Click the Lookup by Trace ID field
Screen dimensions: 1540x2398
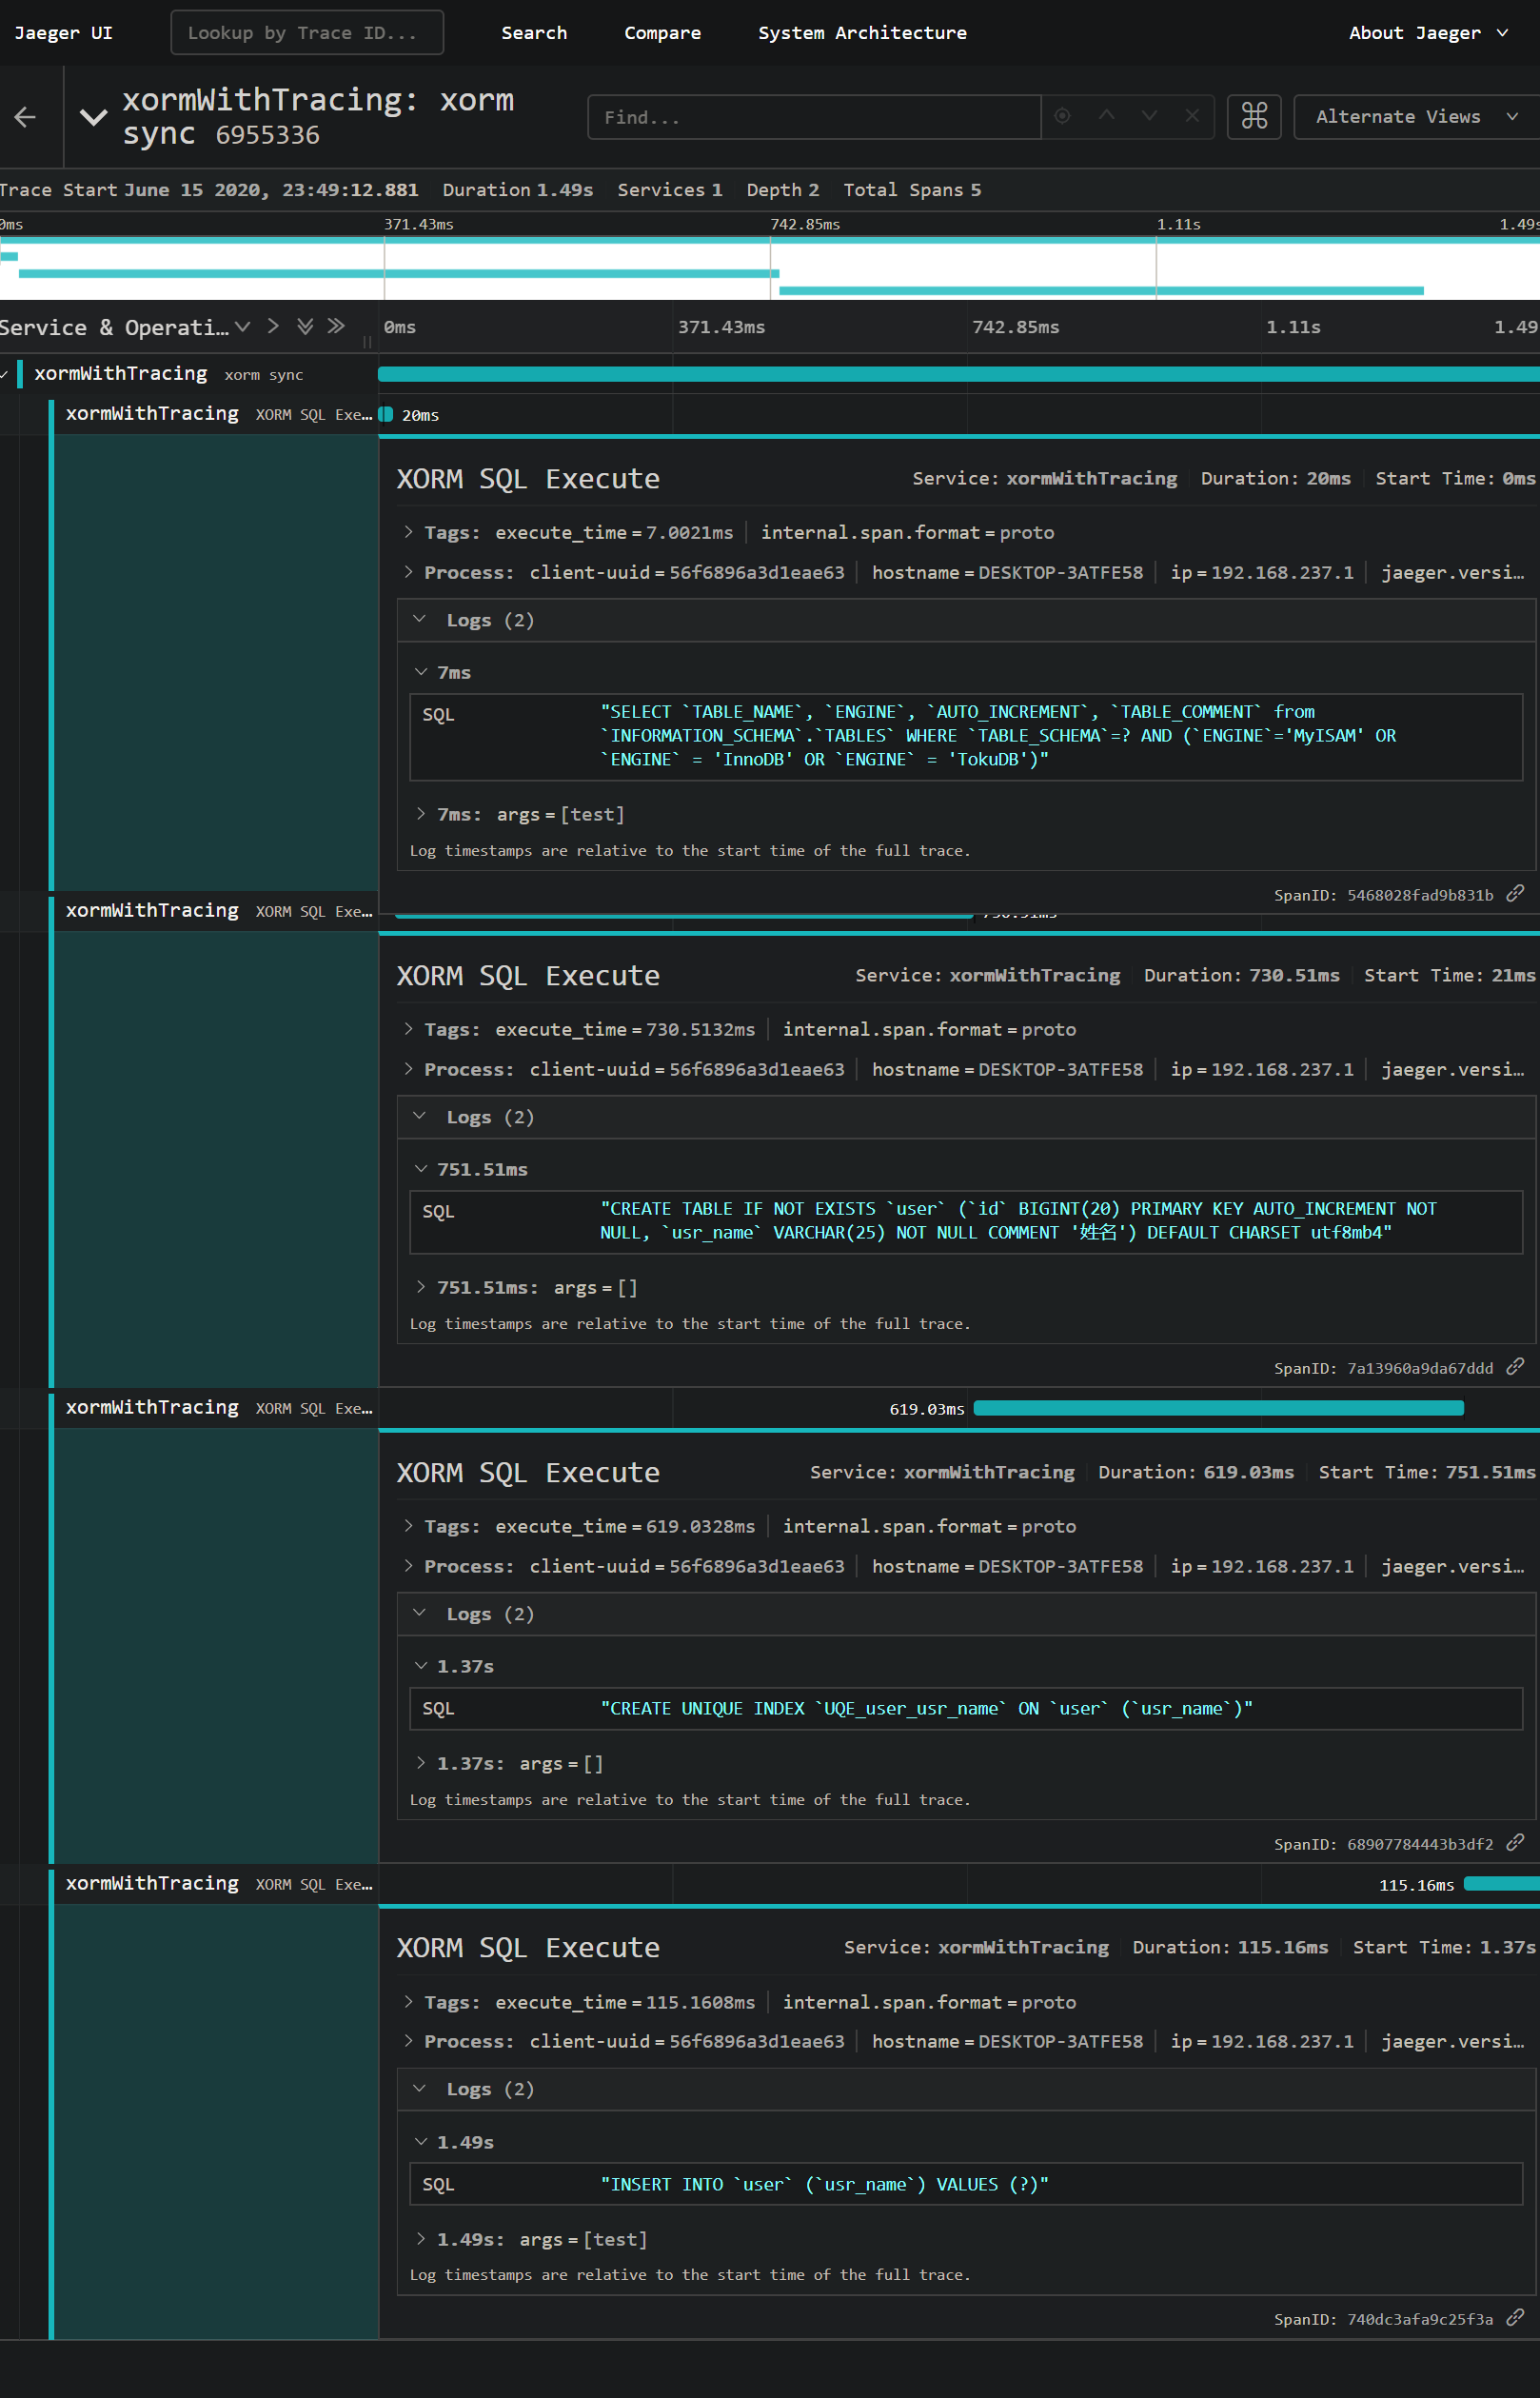[x=307, y=33]
